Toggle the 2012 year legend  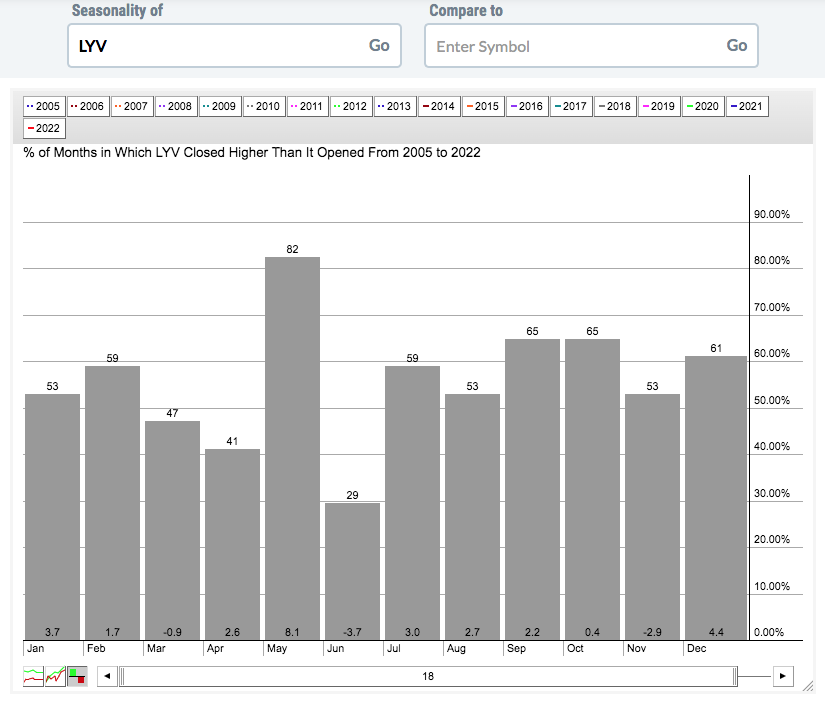(351, 106)
